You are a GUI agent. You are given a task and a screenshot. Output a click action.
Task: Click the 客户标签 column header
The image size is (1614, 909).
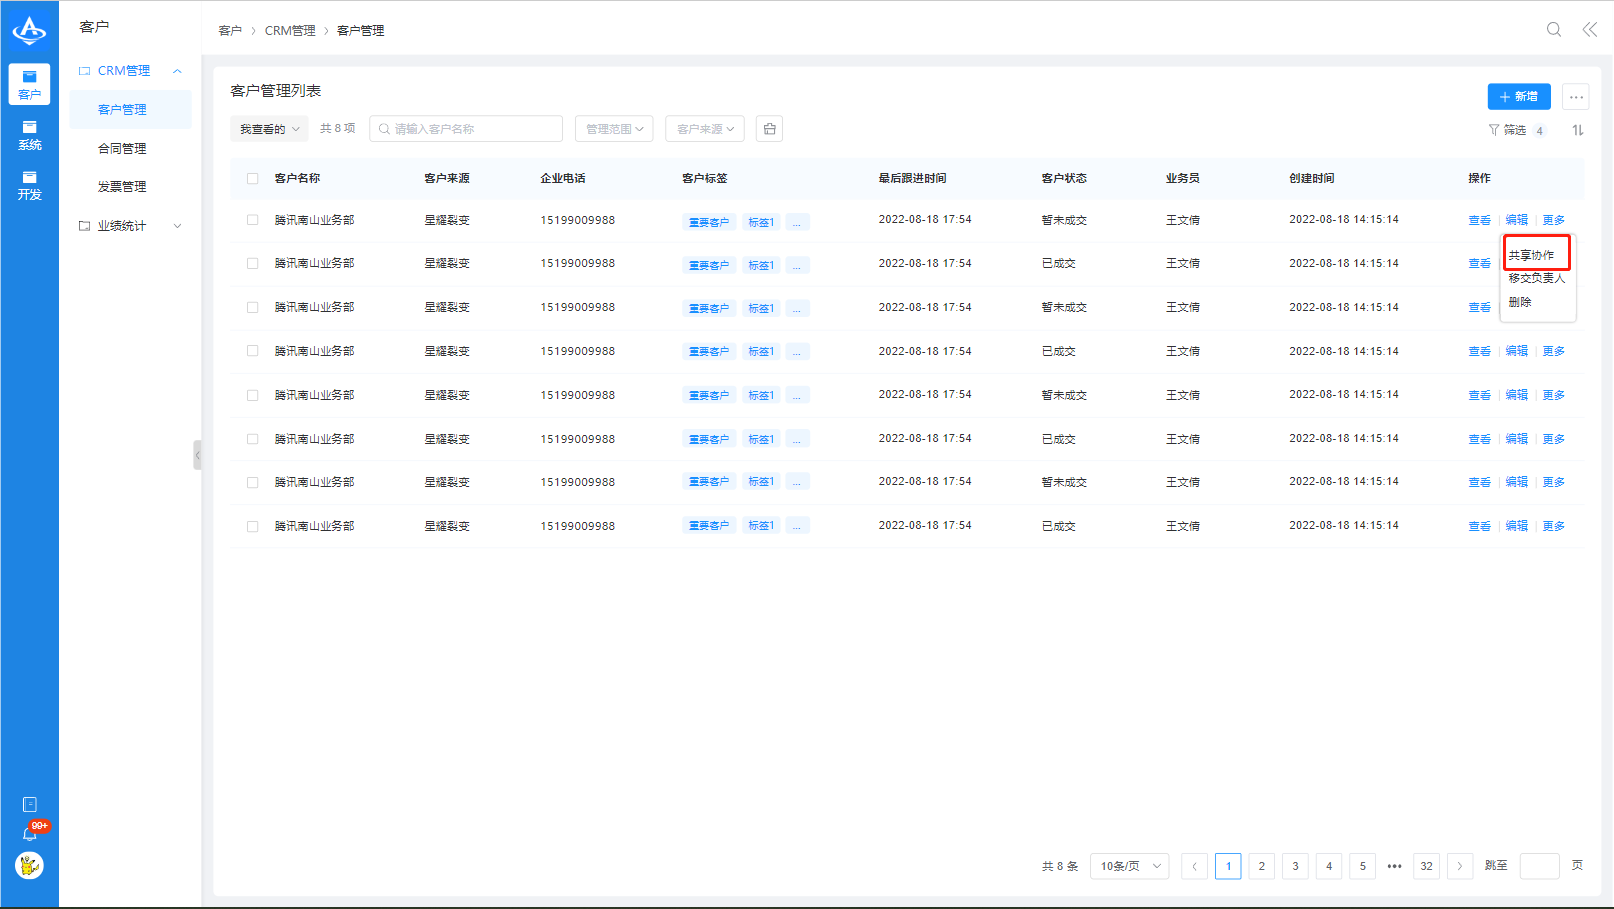[x=705, y=178]
